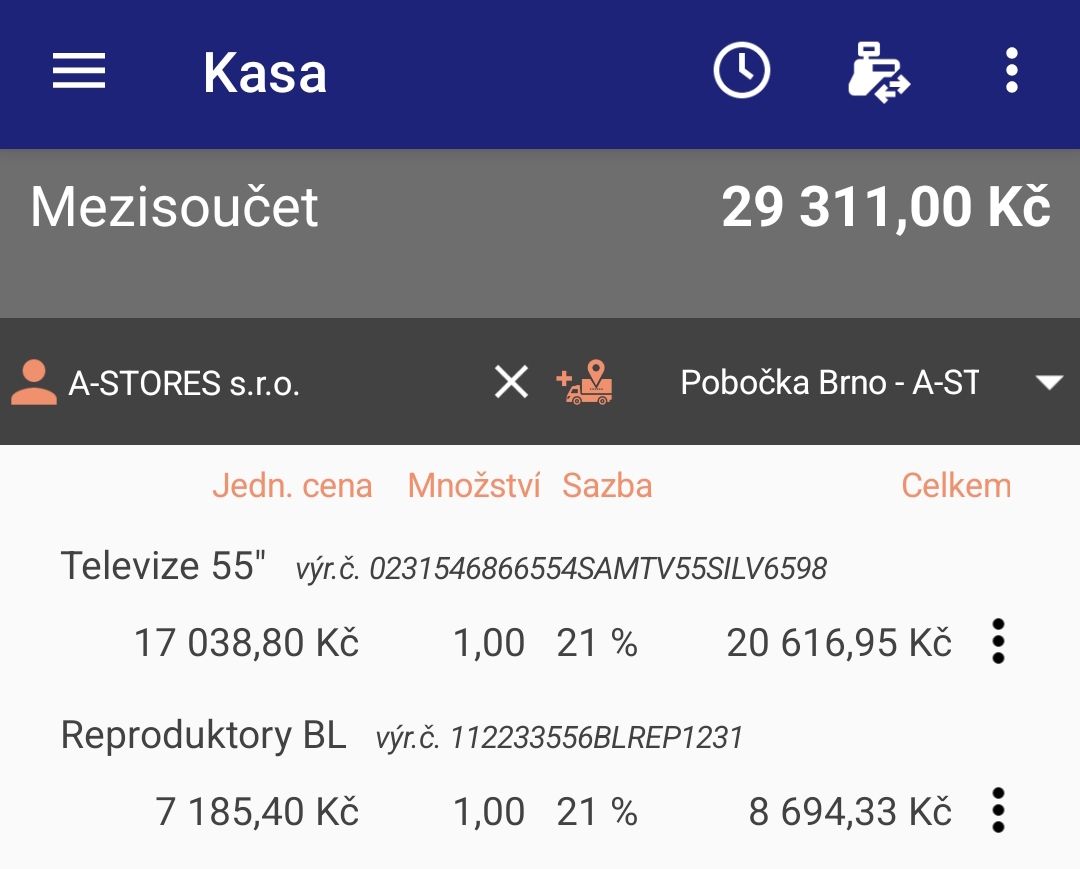Tap quantity 1,00 of Reproduktory BL
Image resolution: width=1080 pixels, height=869 pixels.
pyautogui.click(x=489, y=812)
